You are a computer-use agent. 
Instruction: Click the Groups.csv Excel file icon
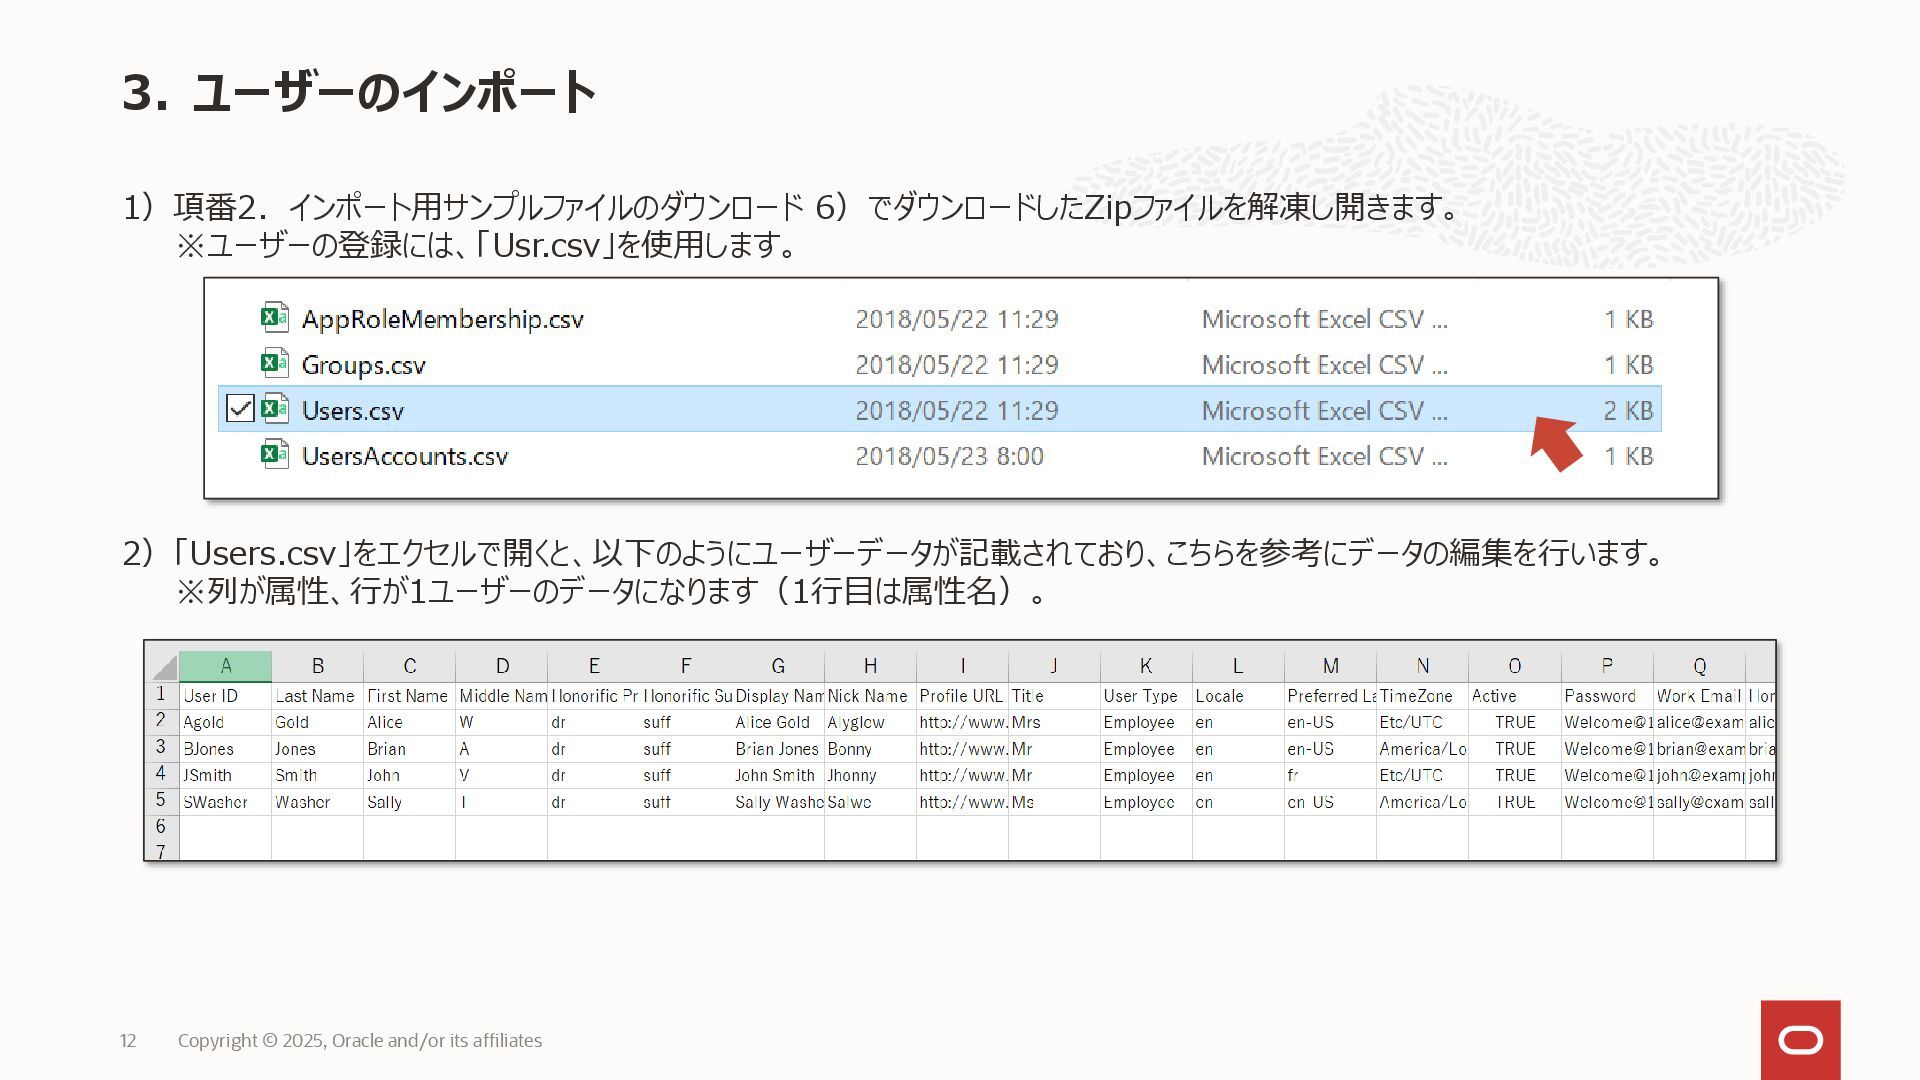[x=275, y=363]
